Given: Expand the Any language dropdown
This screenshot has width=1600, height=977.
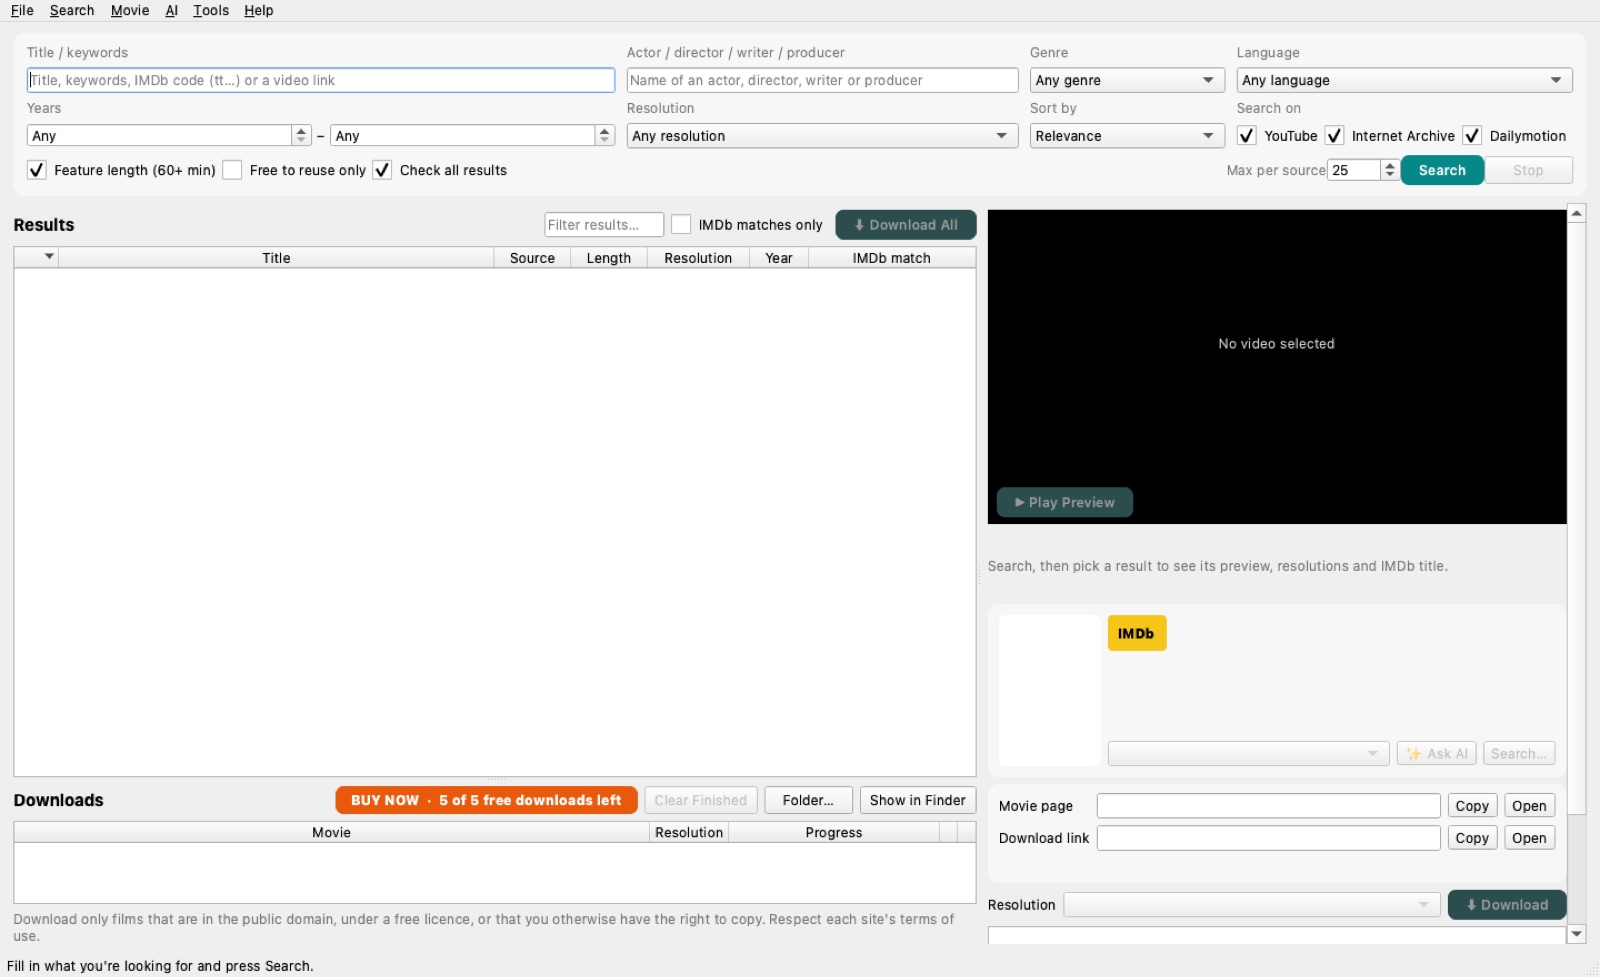Looking at the screenshot, I should tap(1404, 80).
